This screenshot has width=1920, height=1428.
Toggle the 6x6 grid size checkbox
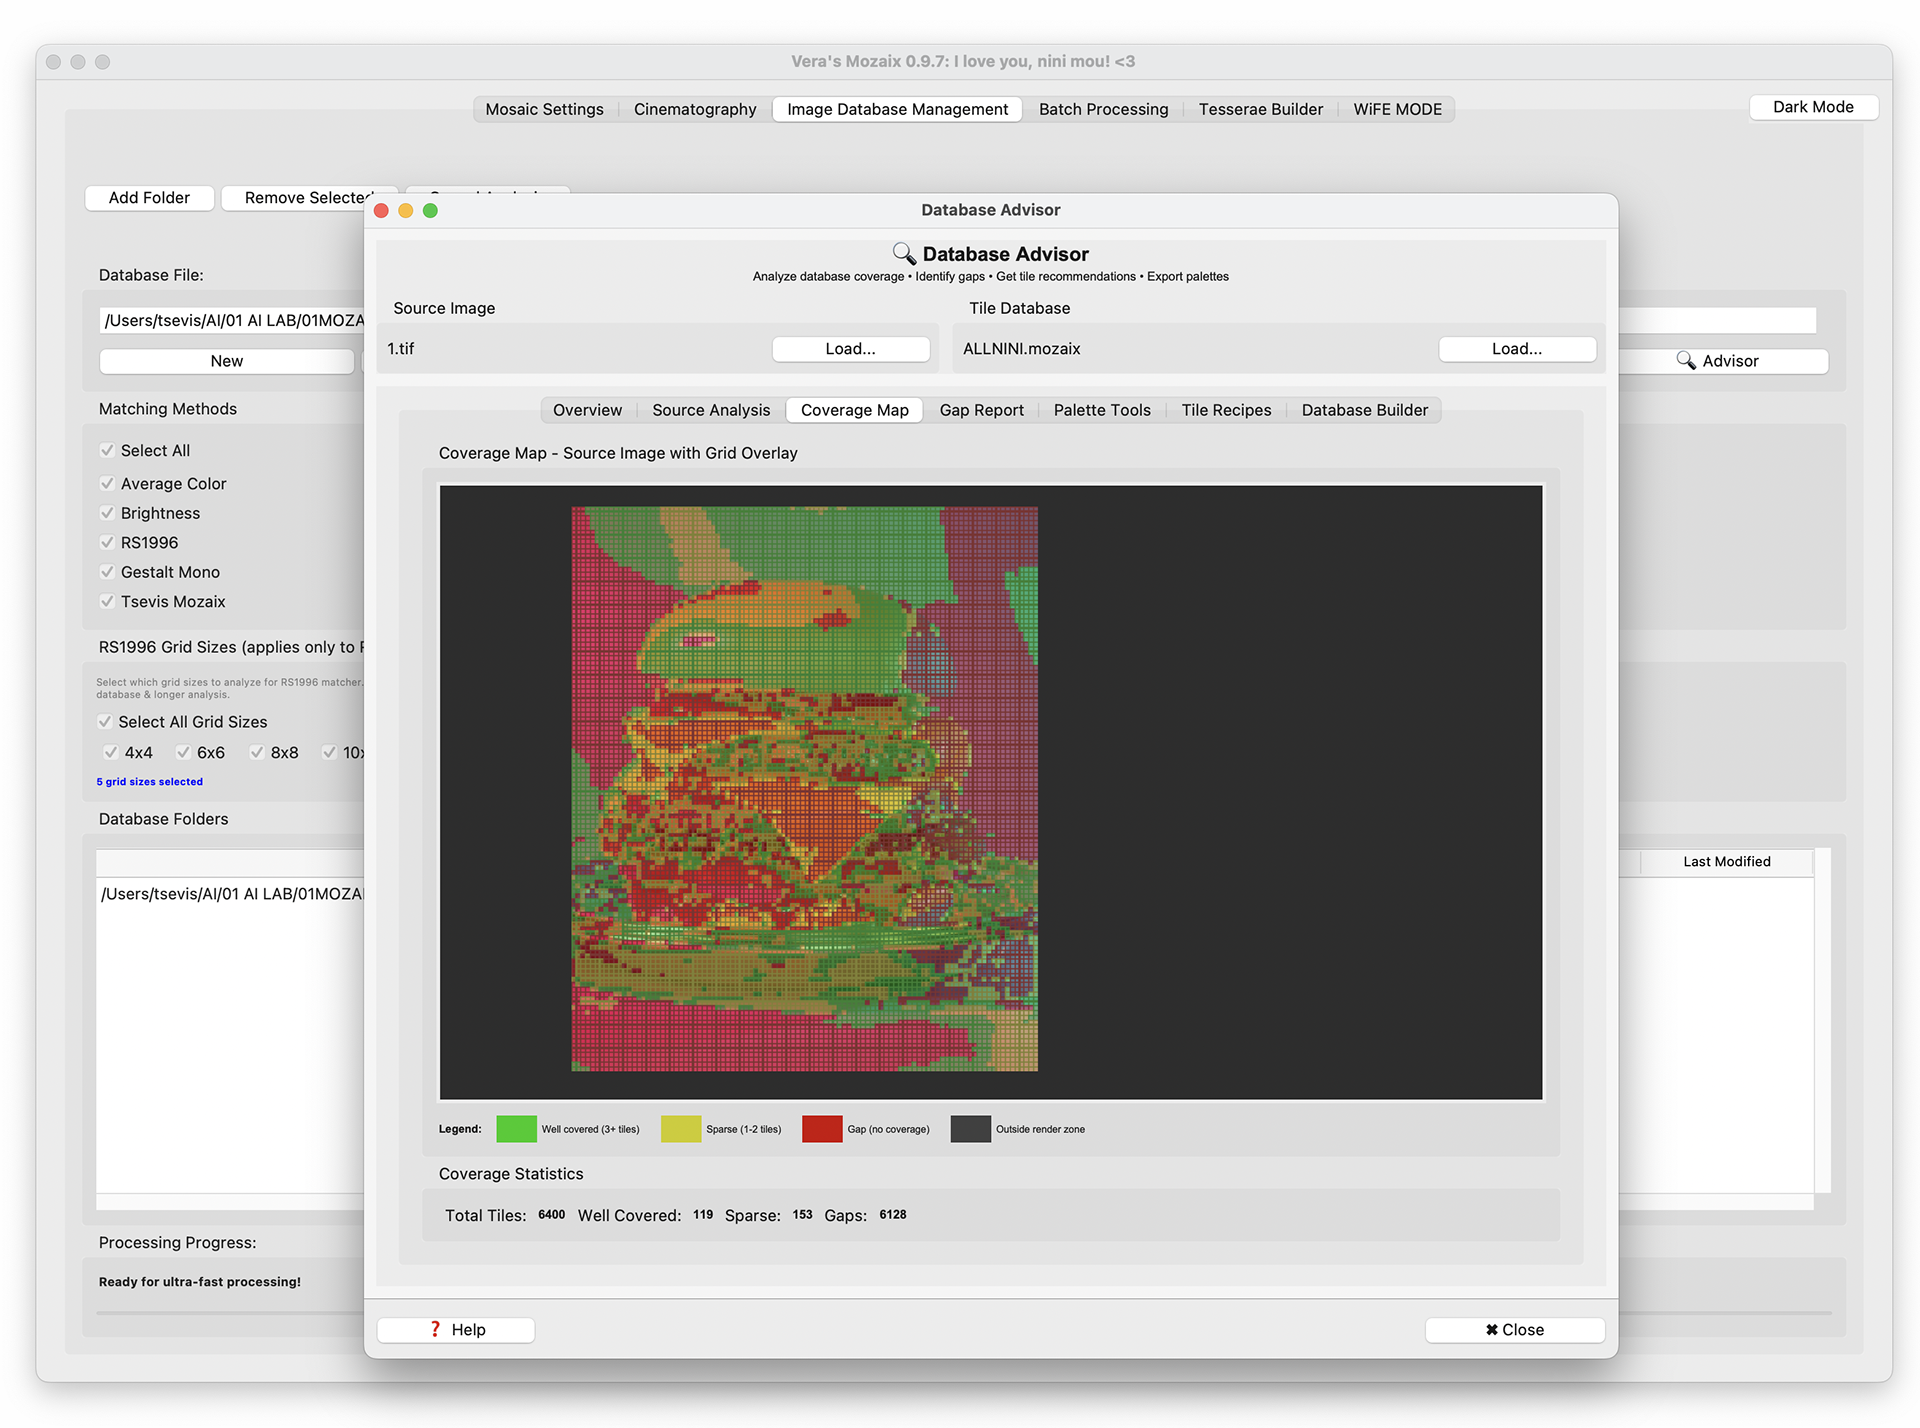[183, 752]
